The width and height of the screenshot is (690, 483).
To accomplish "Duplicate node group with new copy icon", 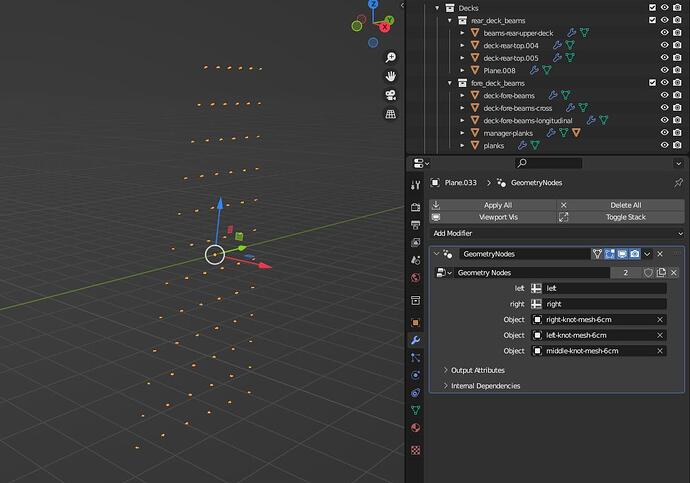I will tap(661, 273).
